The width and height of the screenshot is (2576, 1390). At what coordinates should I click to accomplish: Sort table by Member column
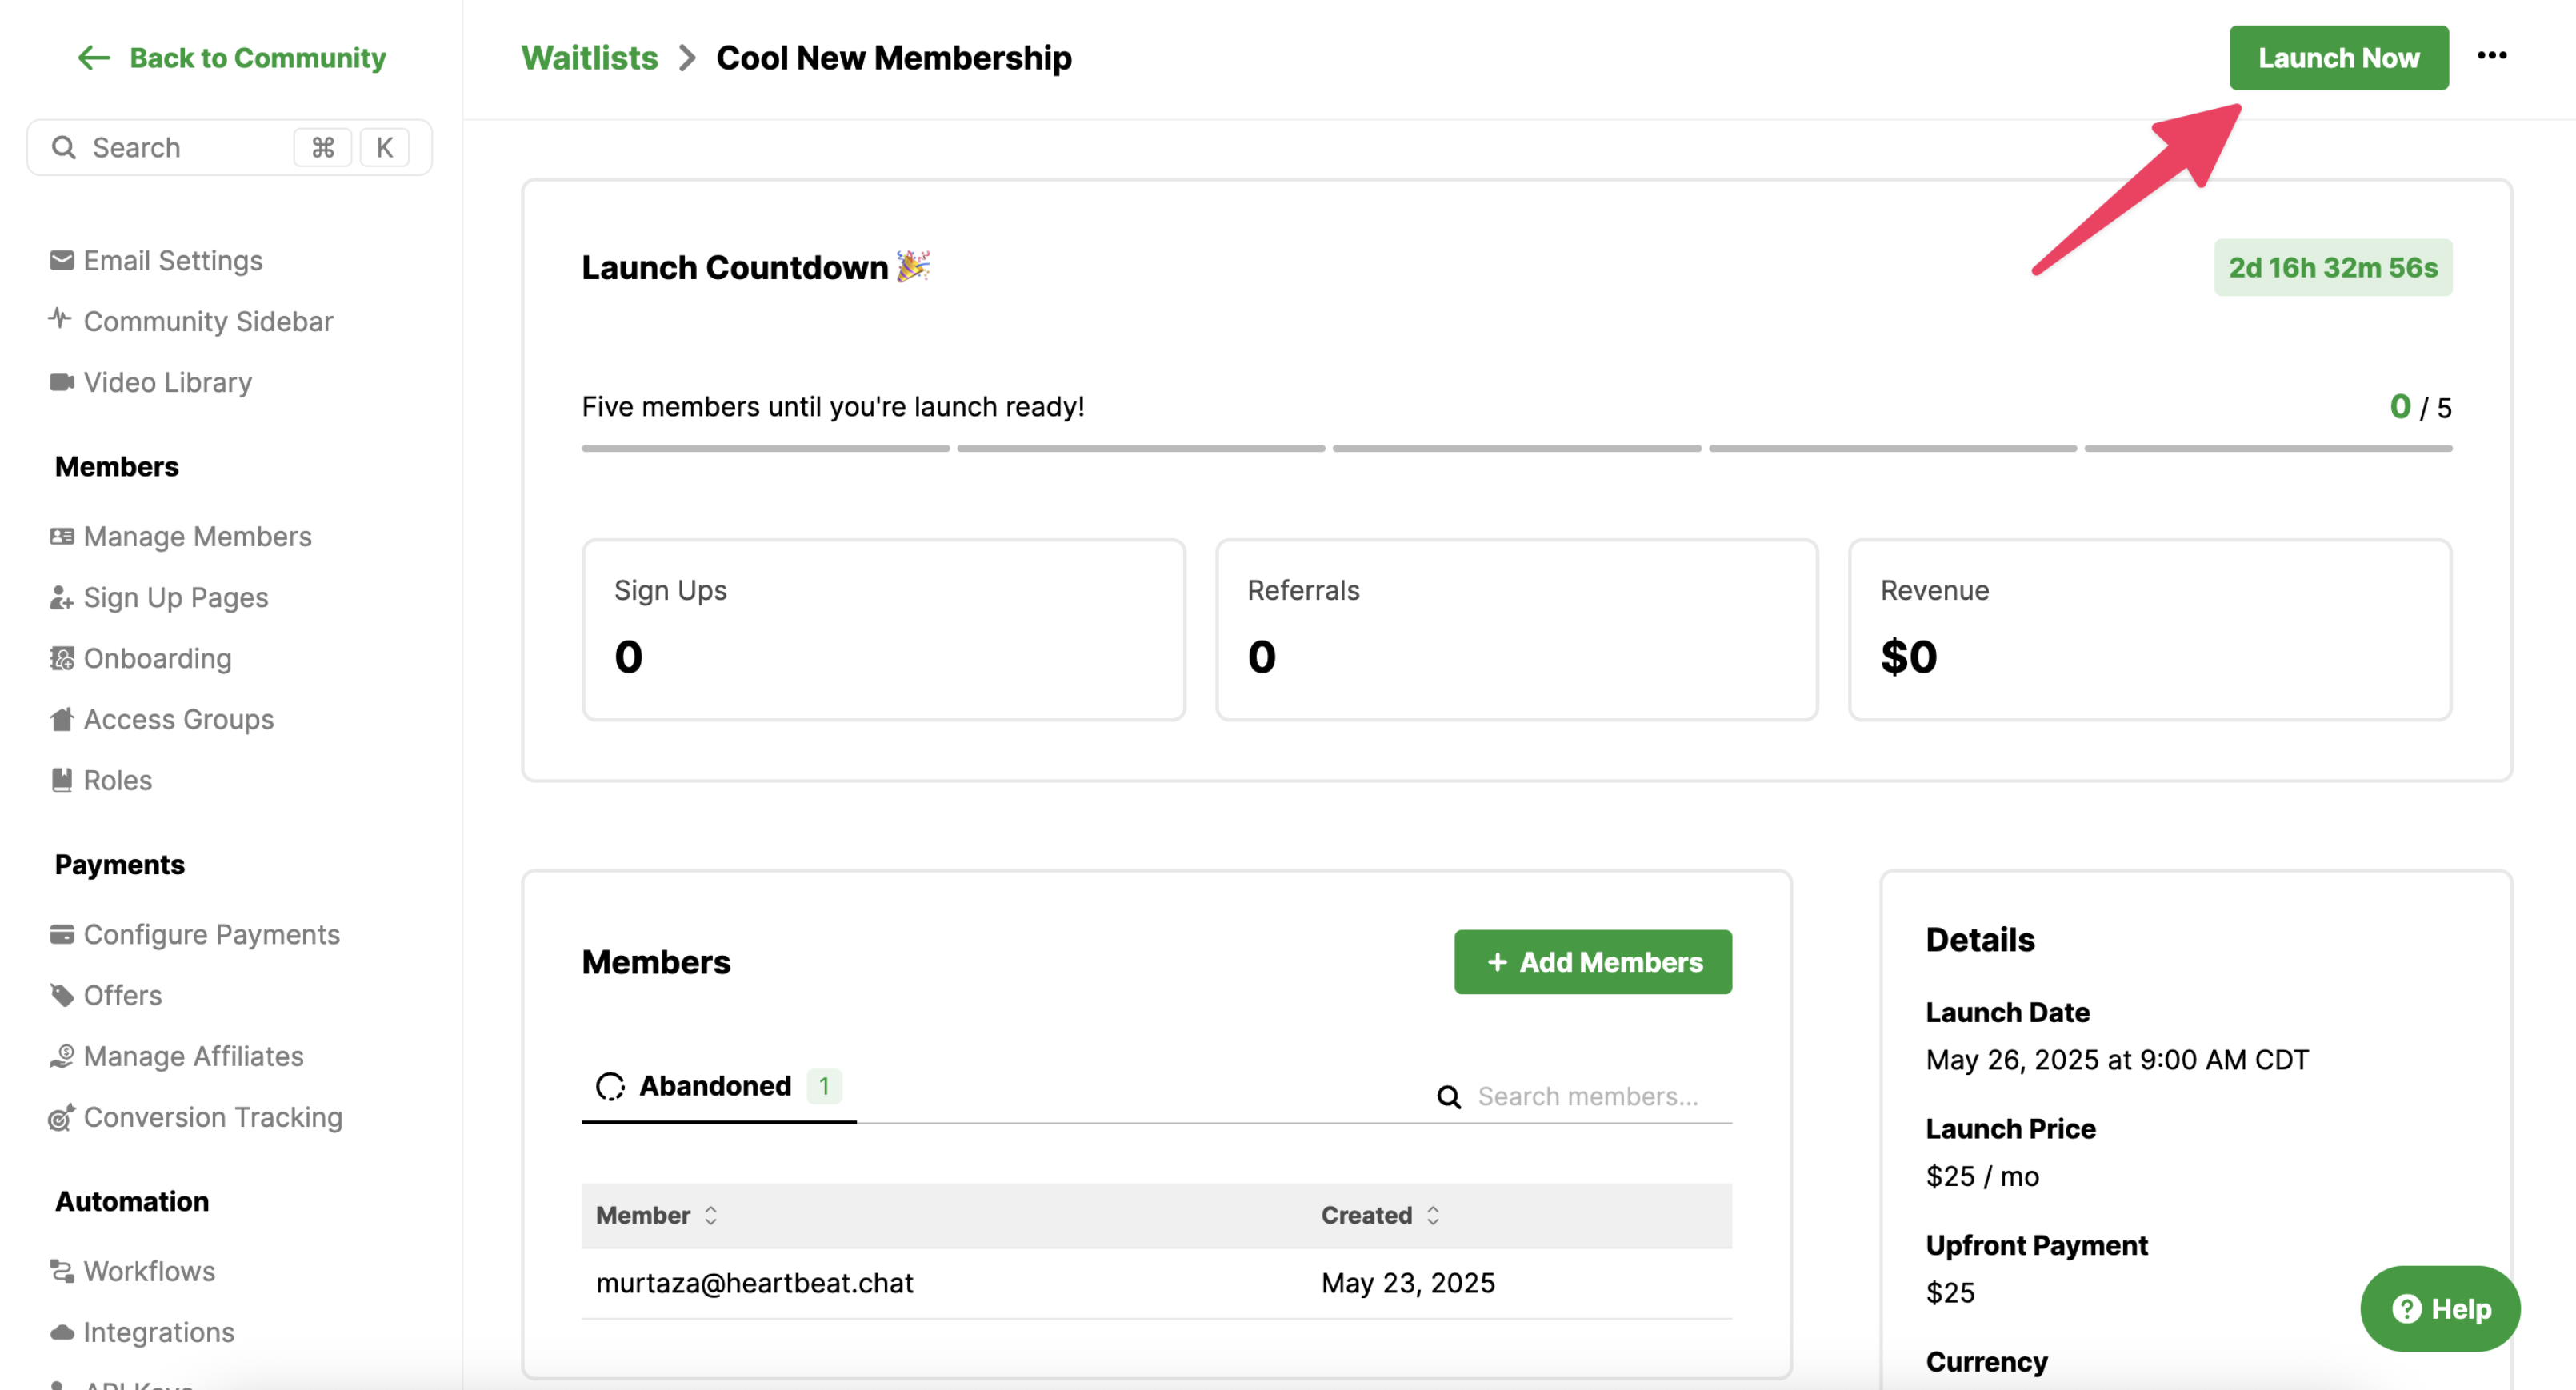pos(657,1215)
